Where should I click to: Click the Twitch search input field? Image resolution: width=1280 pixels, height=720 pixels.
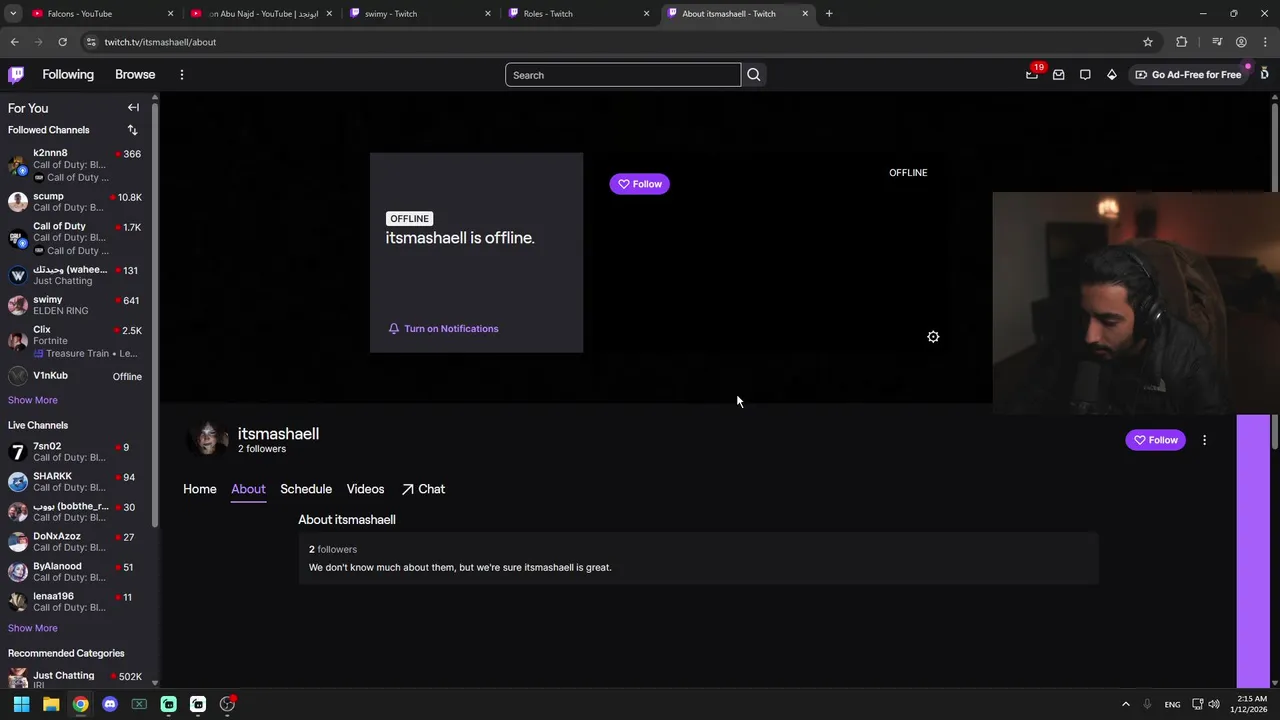tap(623, 75)
